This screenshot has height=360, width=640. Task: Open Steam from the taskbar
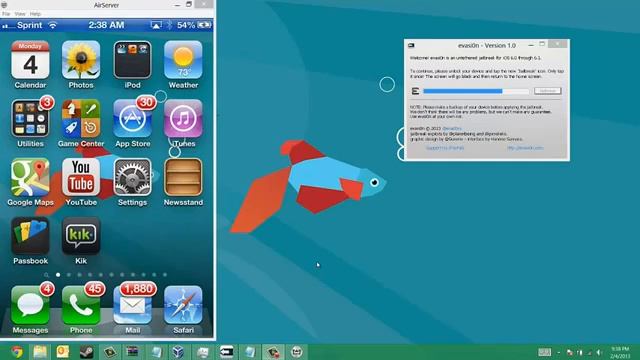[x=86, y=352]
